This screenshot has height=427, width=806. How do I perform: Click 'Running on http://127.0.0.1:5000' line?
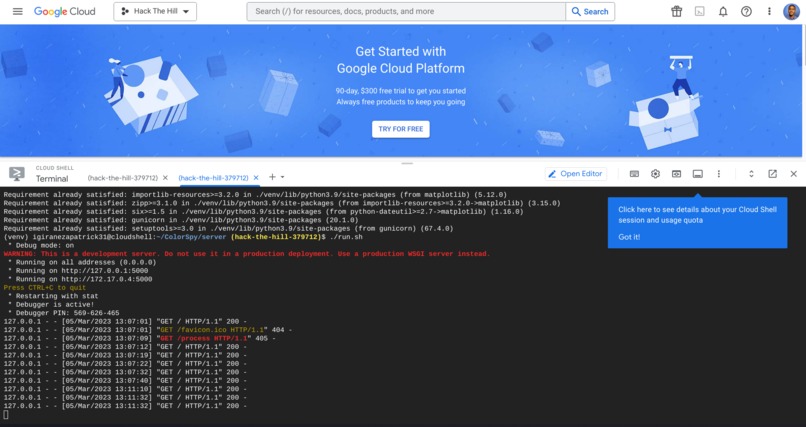tap(78, 271)
